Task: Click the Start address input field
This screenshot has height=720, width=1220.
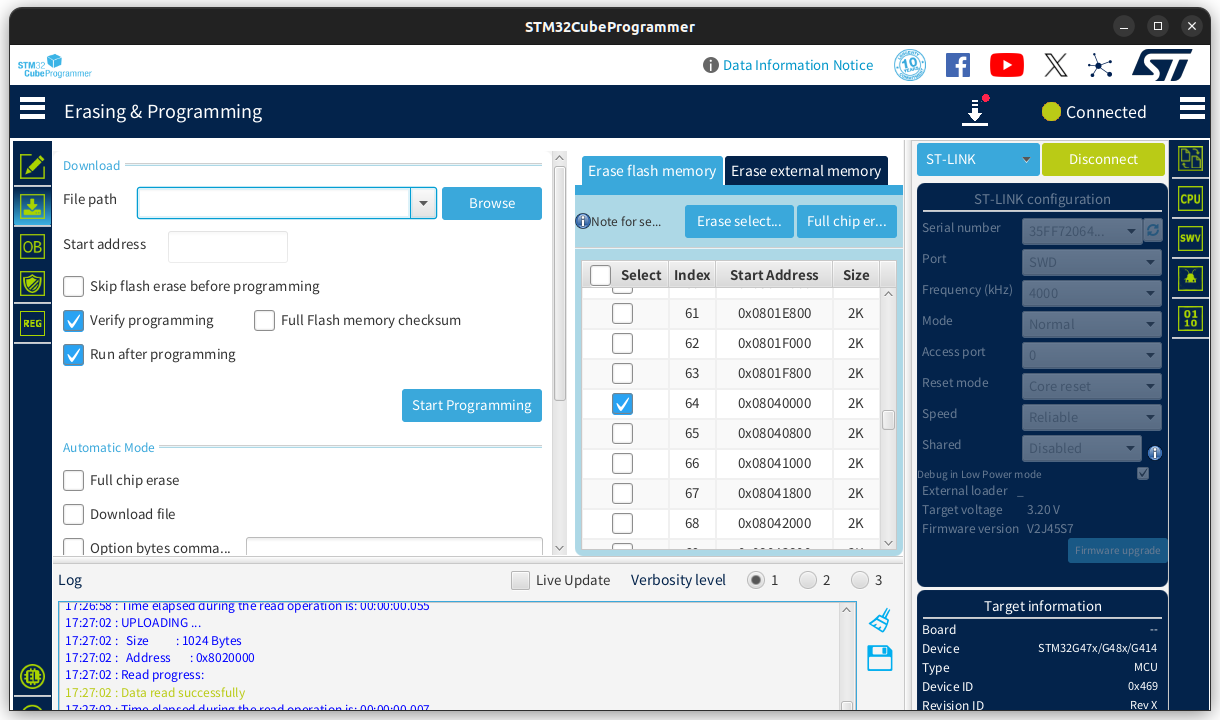Action: 228,246
